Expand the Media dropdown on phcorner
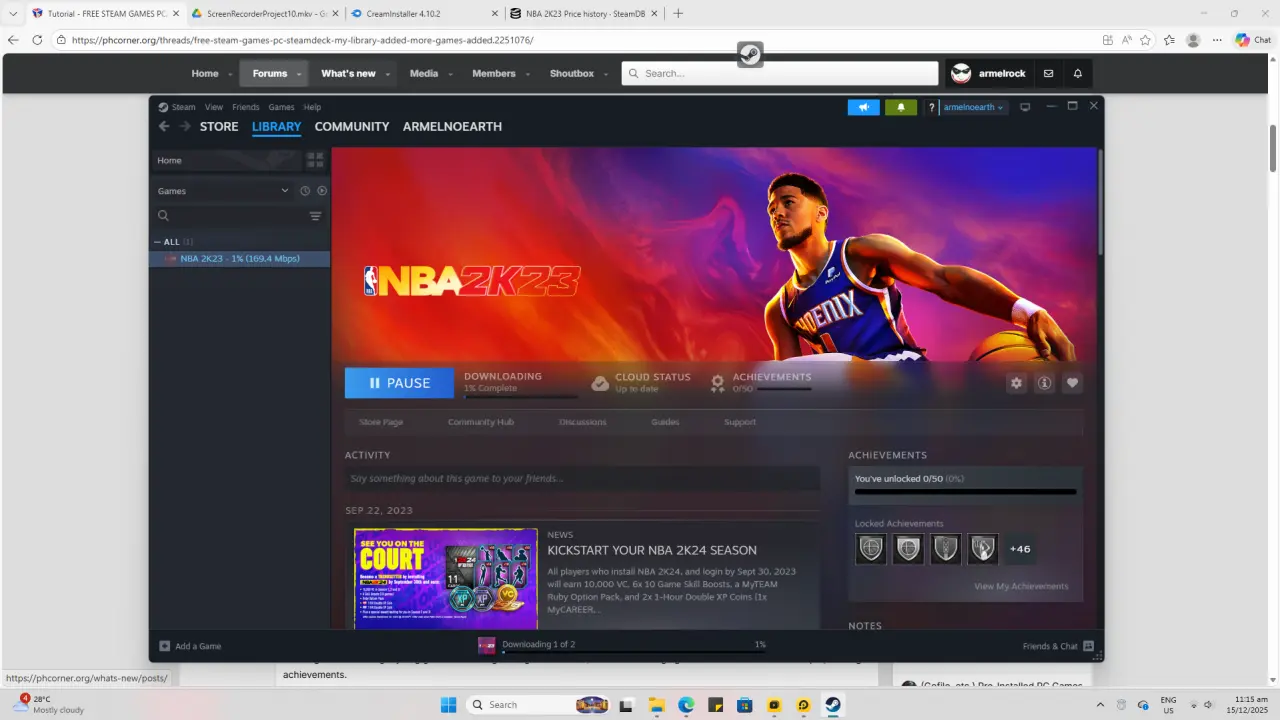The width and height of the screenshot is (1280, 720). [x=450, y=74]
